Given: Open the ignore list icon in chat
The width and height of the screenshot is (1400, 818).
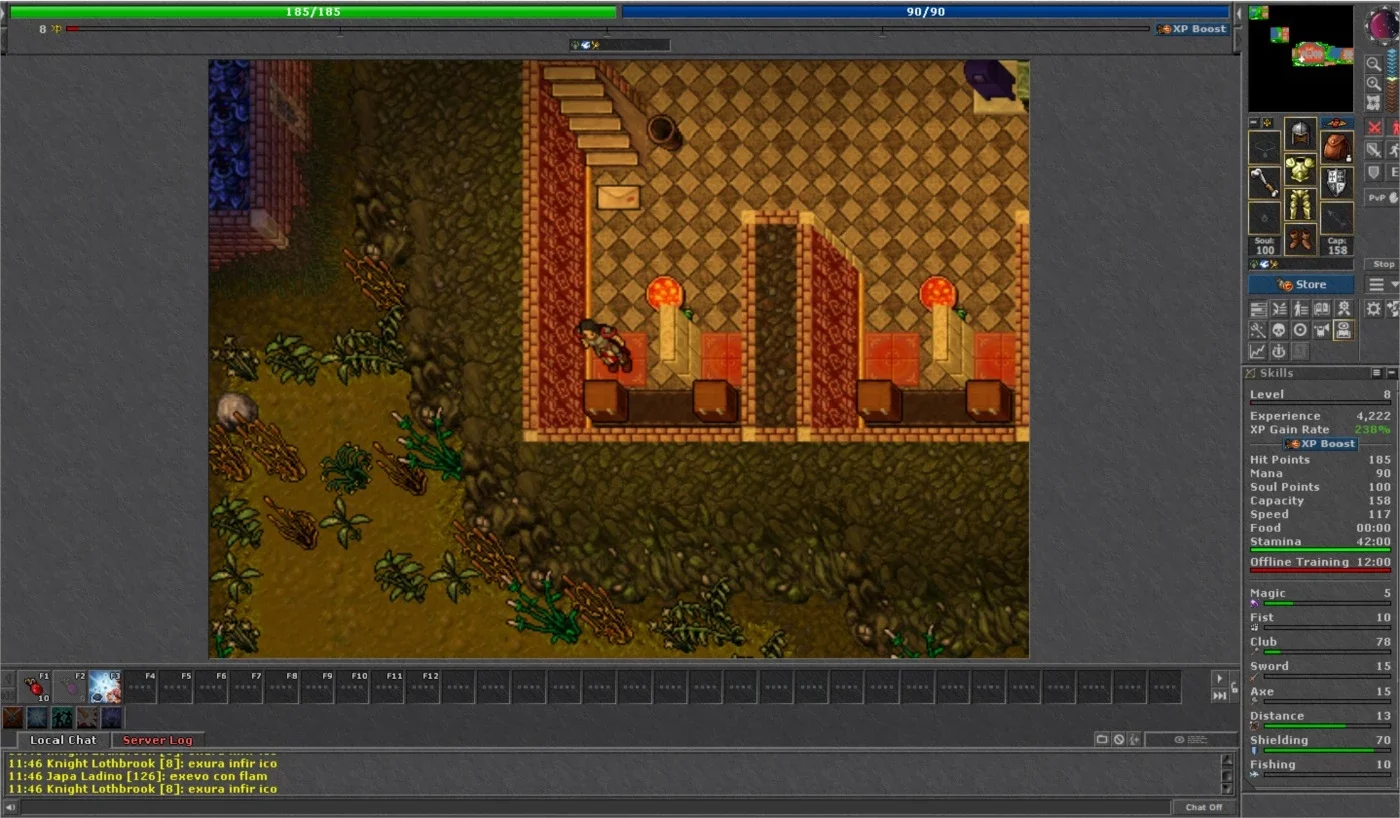Looking at the screenshot, I should pyautogui.click(x=1119, y=740).
